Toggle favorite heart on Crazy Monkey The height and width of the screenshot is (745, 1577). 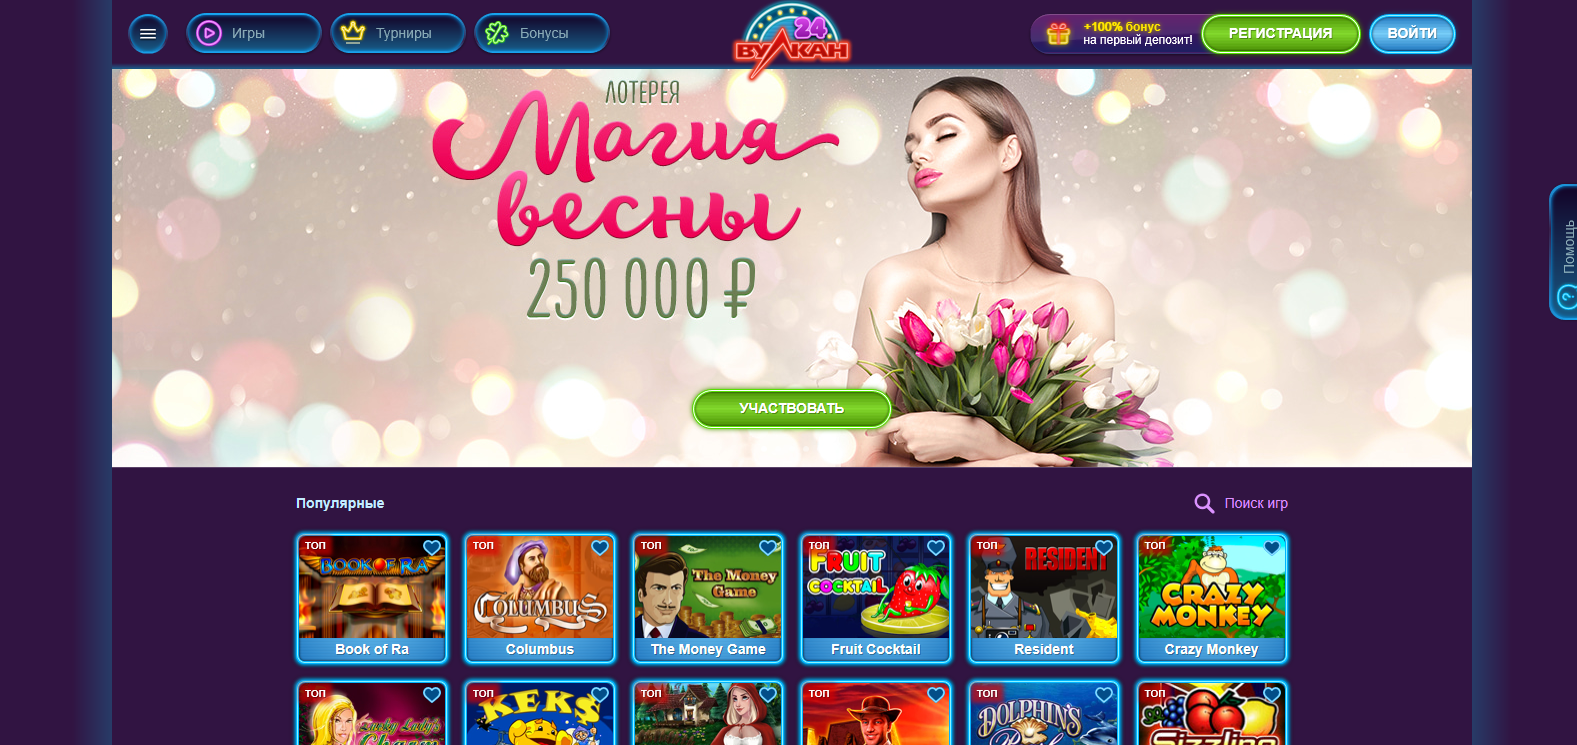1272,547
